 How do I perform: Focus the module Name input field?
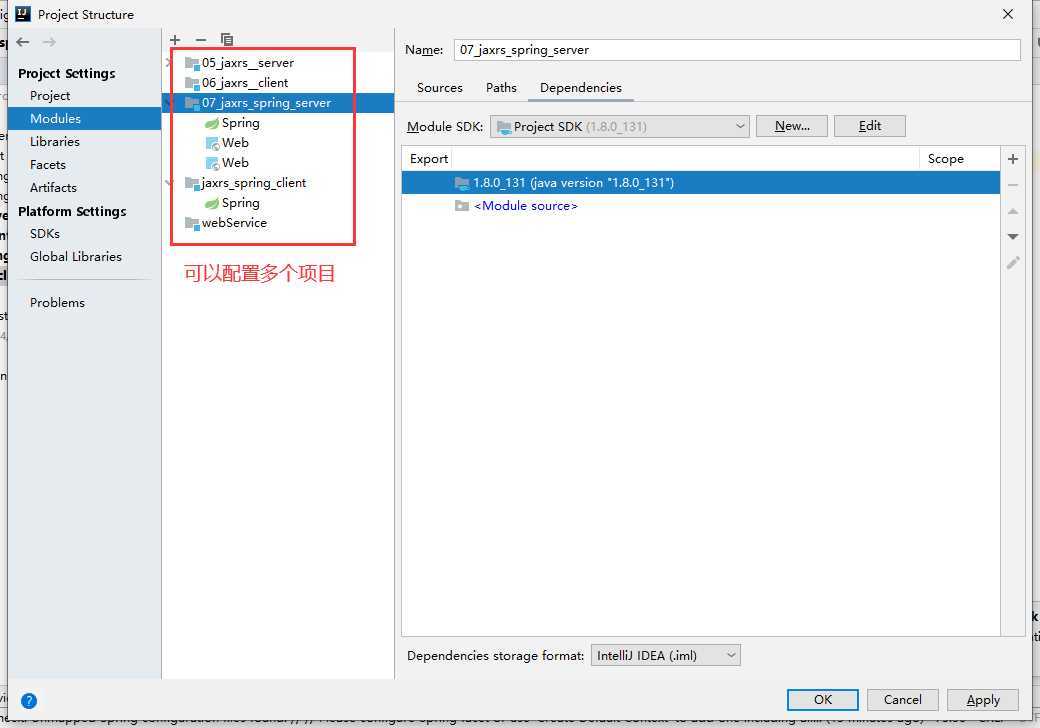(737, 50)
